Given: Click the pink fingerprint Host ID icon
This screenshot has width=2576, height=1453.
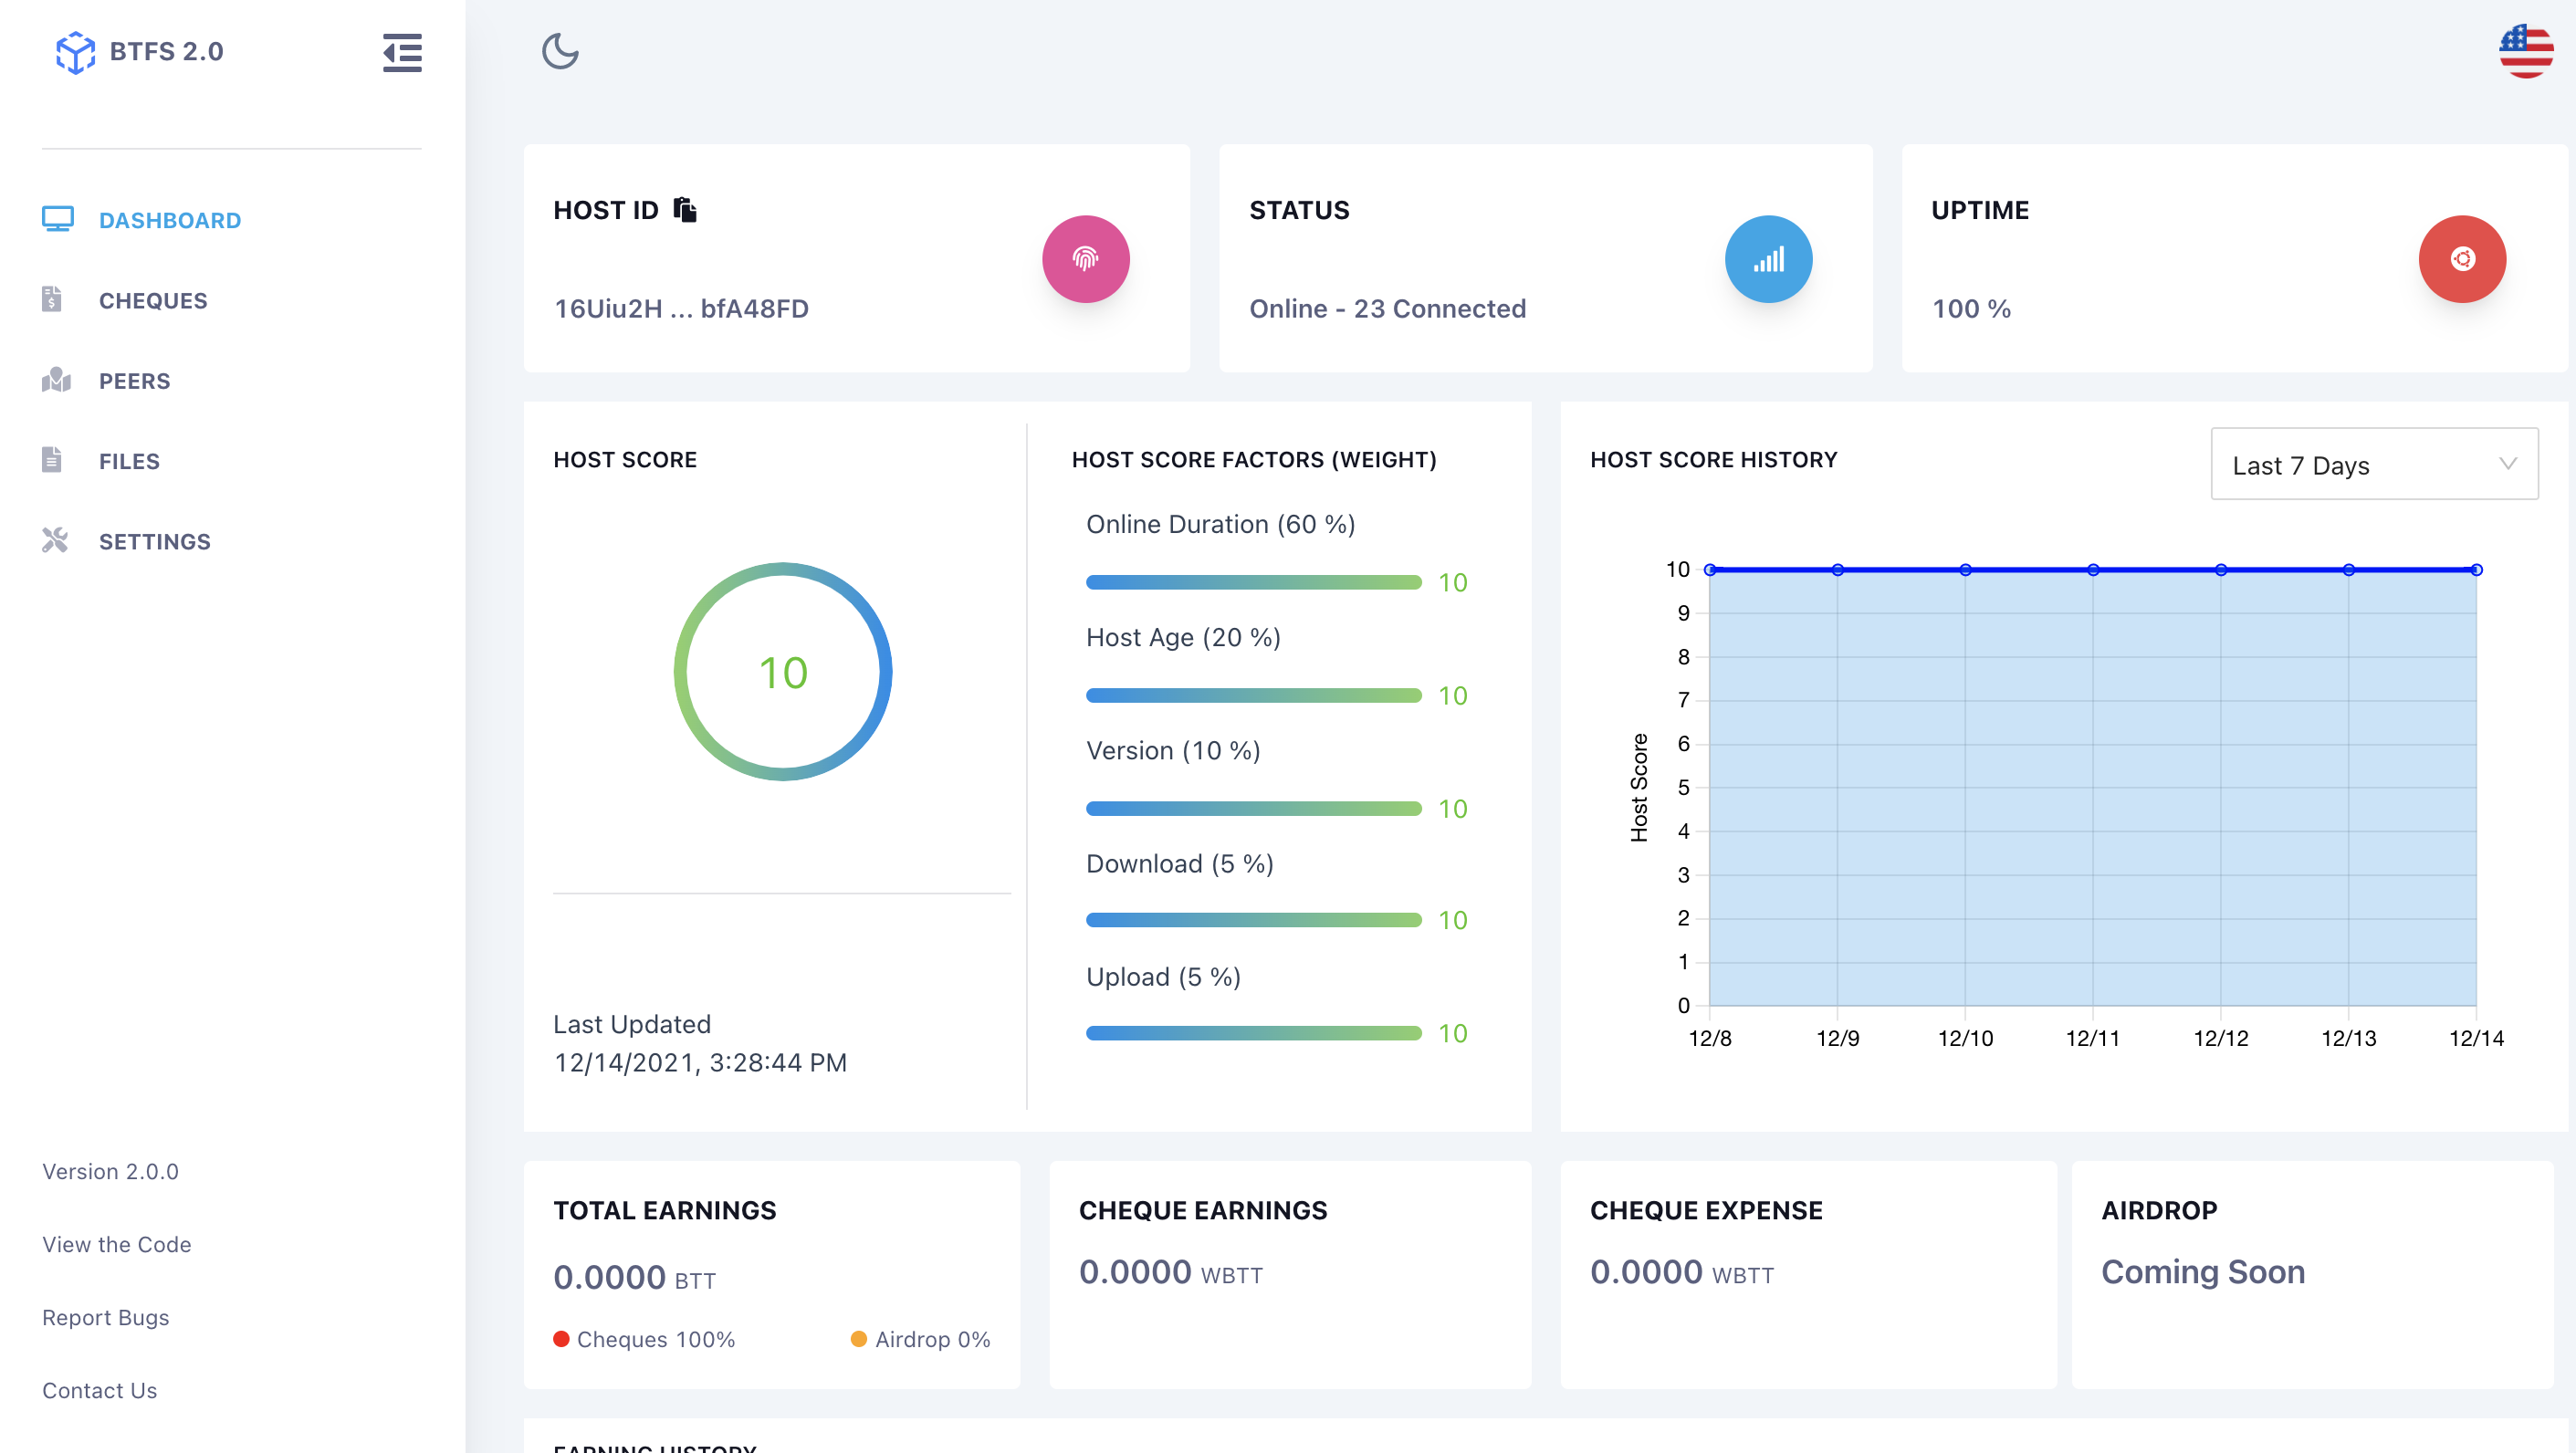Looking at the screenshot, I should click(1085, 259).
